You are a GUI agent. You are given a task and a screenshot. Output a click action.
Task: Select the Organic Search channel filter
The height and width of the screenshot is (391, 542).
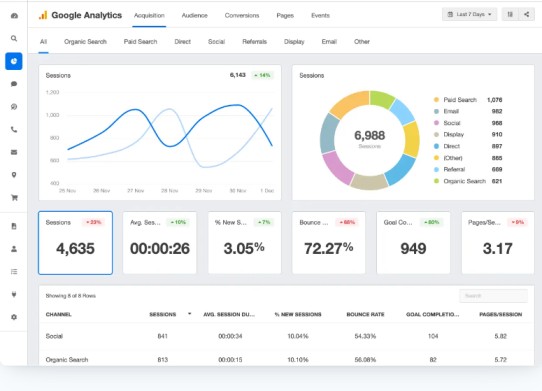[x=85, y=42]
